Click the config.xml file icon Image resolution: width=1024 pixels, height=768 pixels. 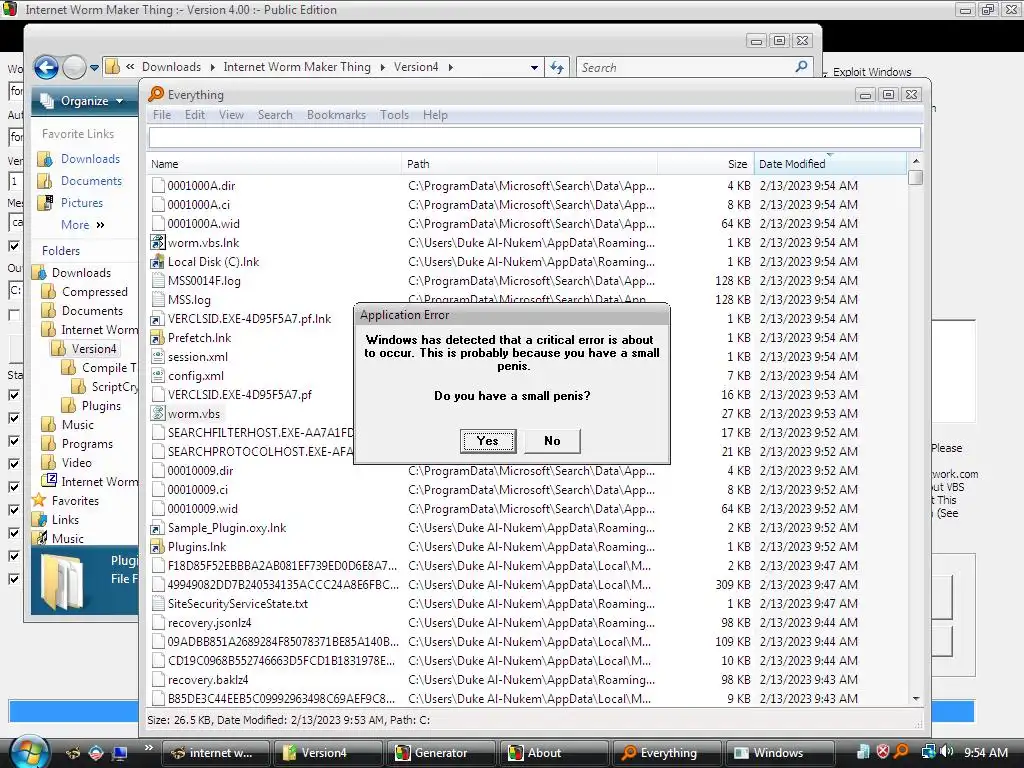(157, 376)
